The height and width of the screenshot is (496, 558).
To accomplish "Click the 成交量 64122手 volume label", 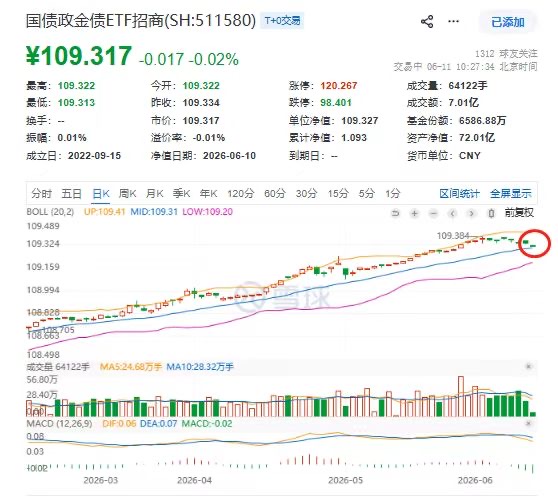I will click(x=58, y=366).
